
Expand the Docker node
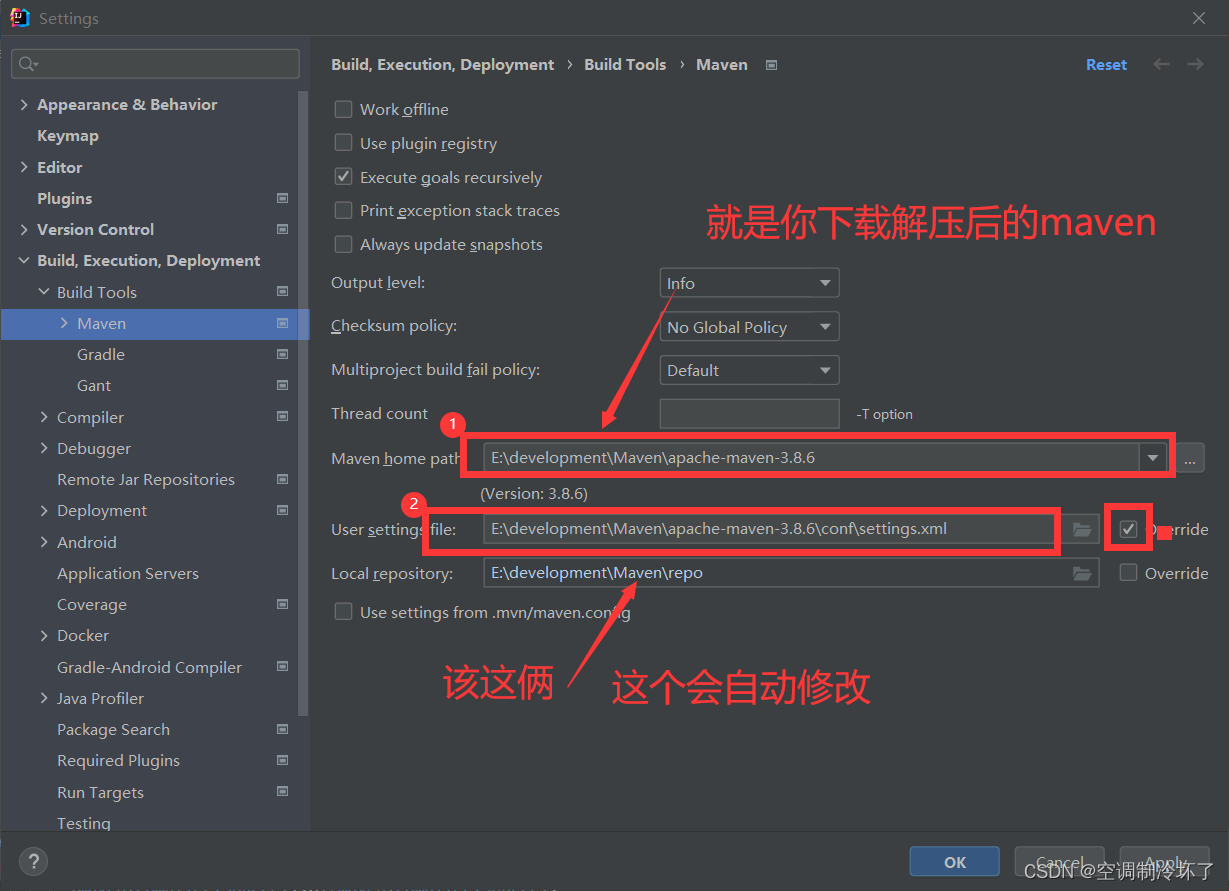point(44,635)
